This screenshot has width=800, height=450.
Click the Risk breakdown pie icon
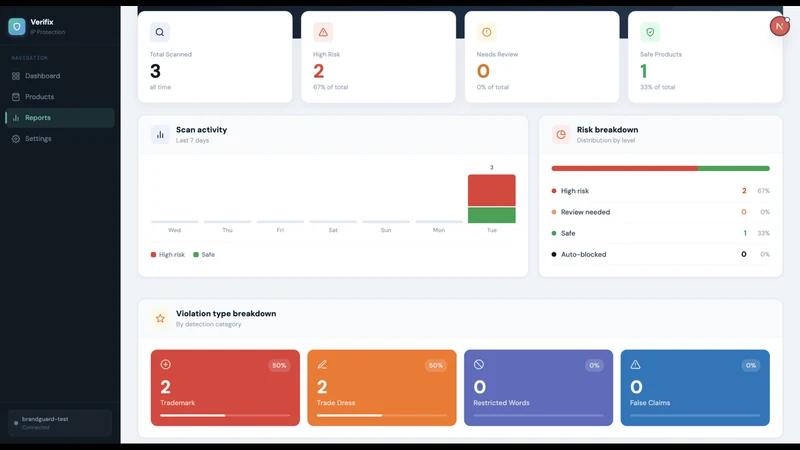point(561,135)
